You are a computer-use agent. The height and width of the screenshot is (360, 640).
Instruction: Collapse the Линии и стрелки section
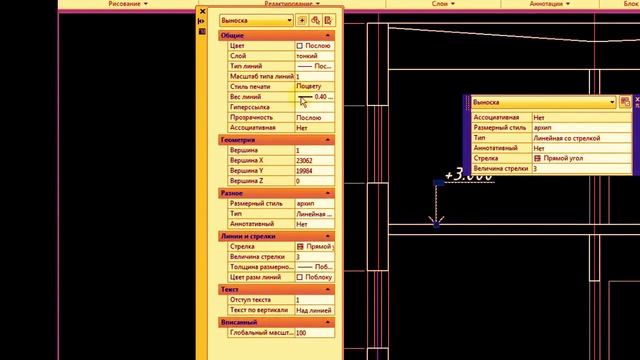pos(327,236)
